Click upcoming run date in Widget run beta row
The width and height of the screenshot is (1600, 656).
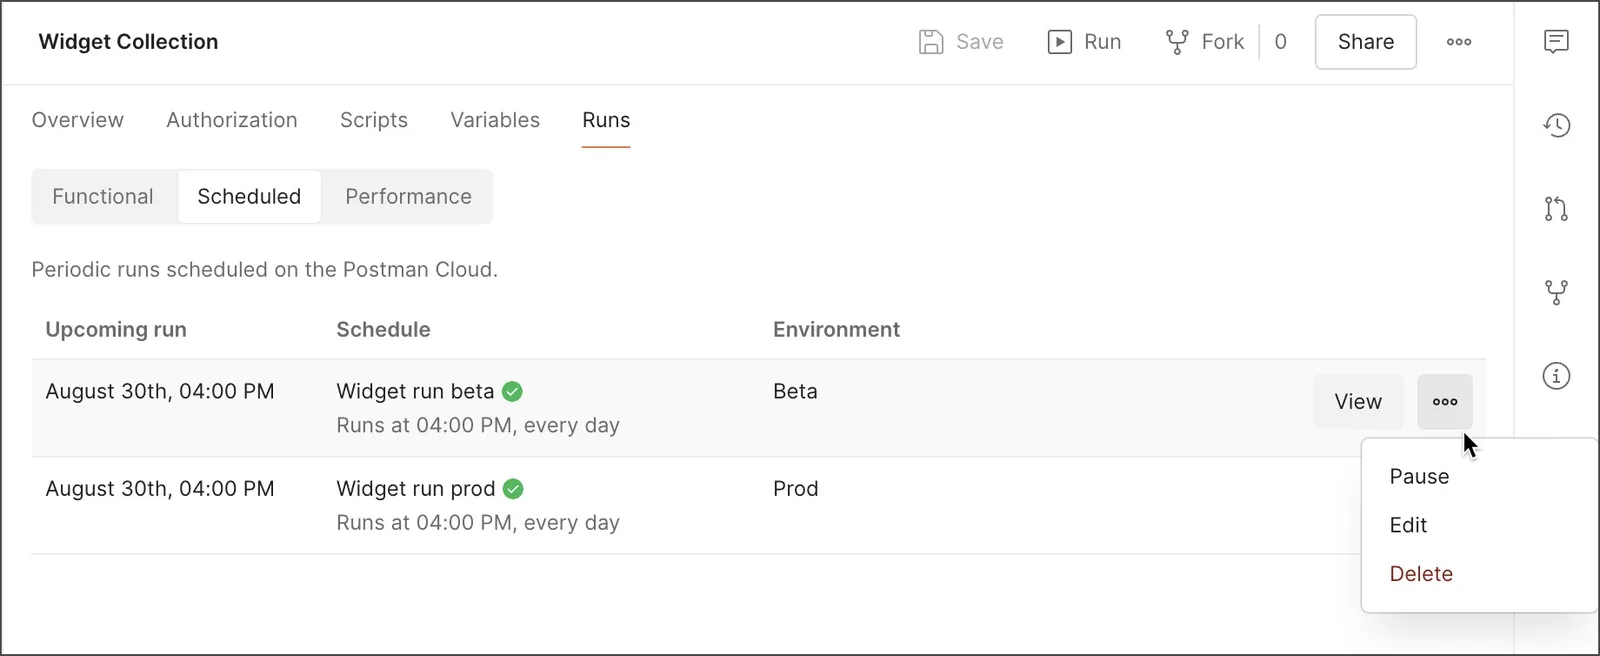click(x=160, y=392)
